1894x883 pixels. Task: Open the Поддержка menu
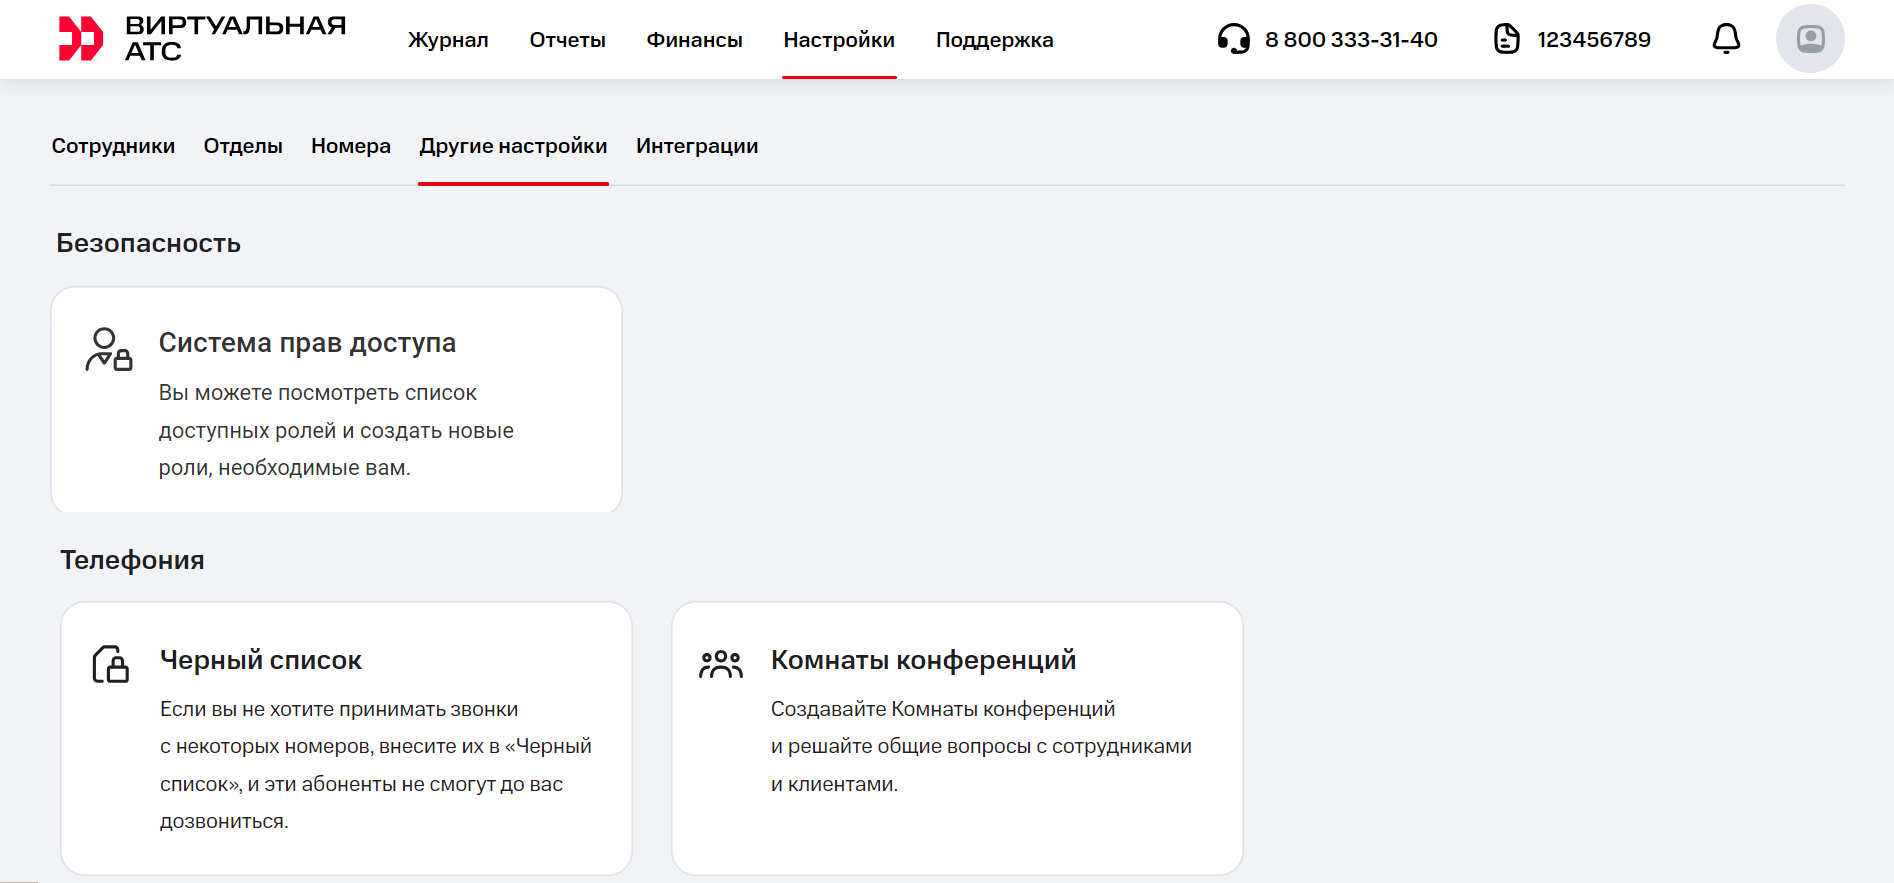[994, 40]
